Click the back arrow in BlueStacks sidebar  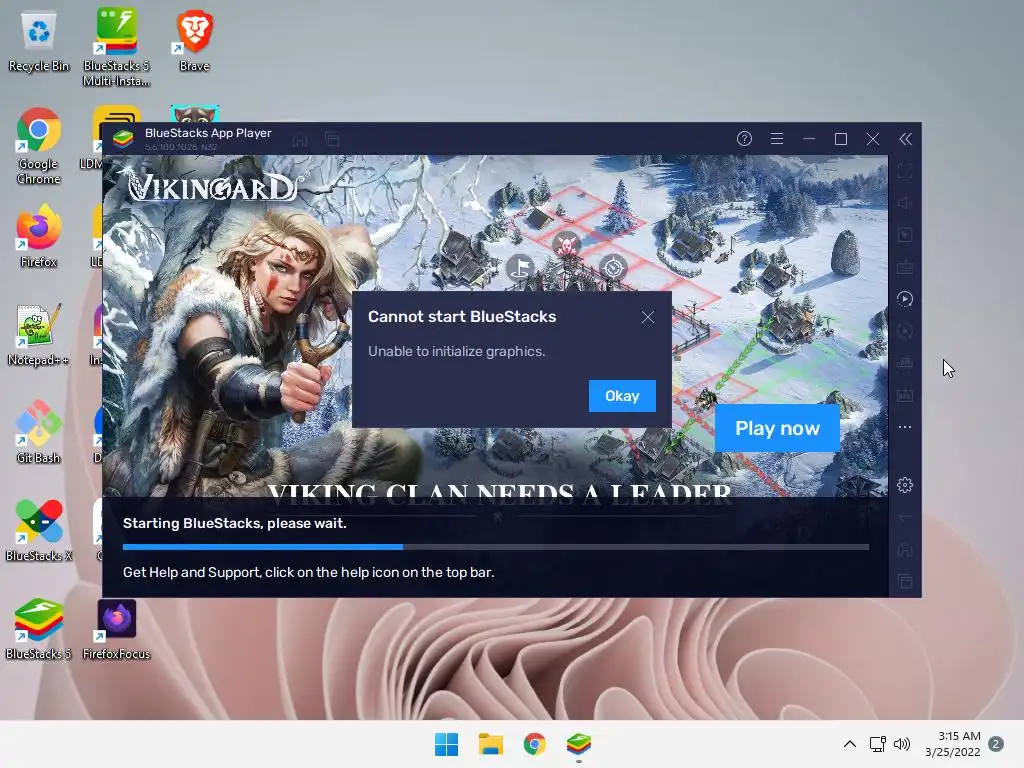tap(904, 517)
